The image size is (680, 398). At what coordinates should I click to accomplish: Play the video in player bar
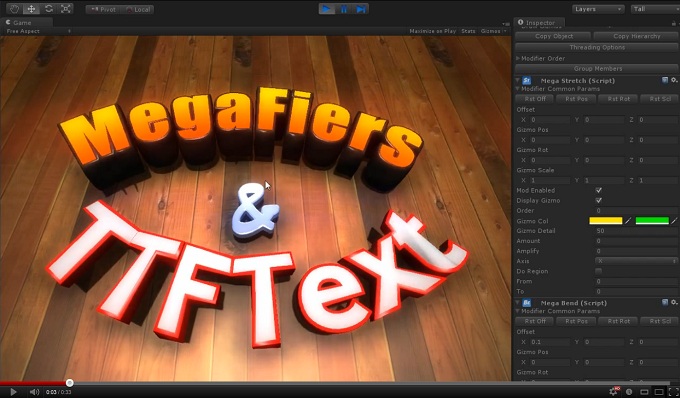point(13,392)
